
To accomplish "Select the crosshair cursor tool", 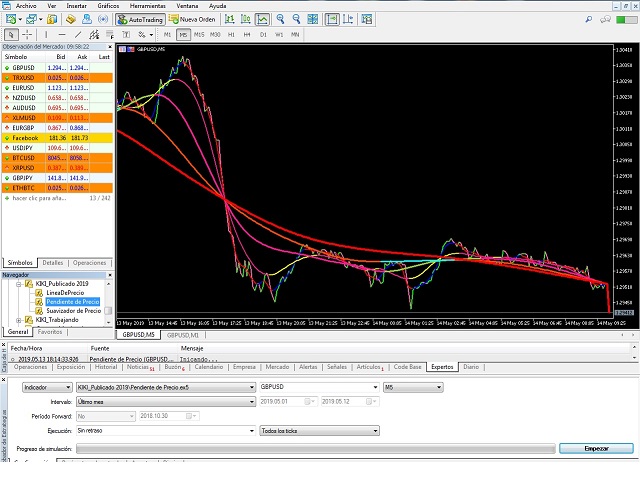I will (27, 35).
